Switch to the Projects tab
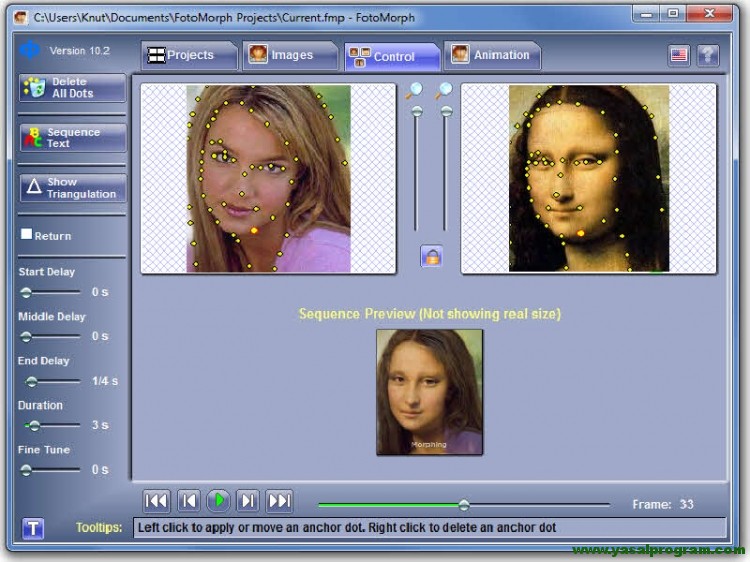This screenshot has width=750, height=562. [189, 56]
